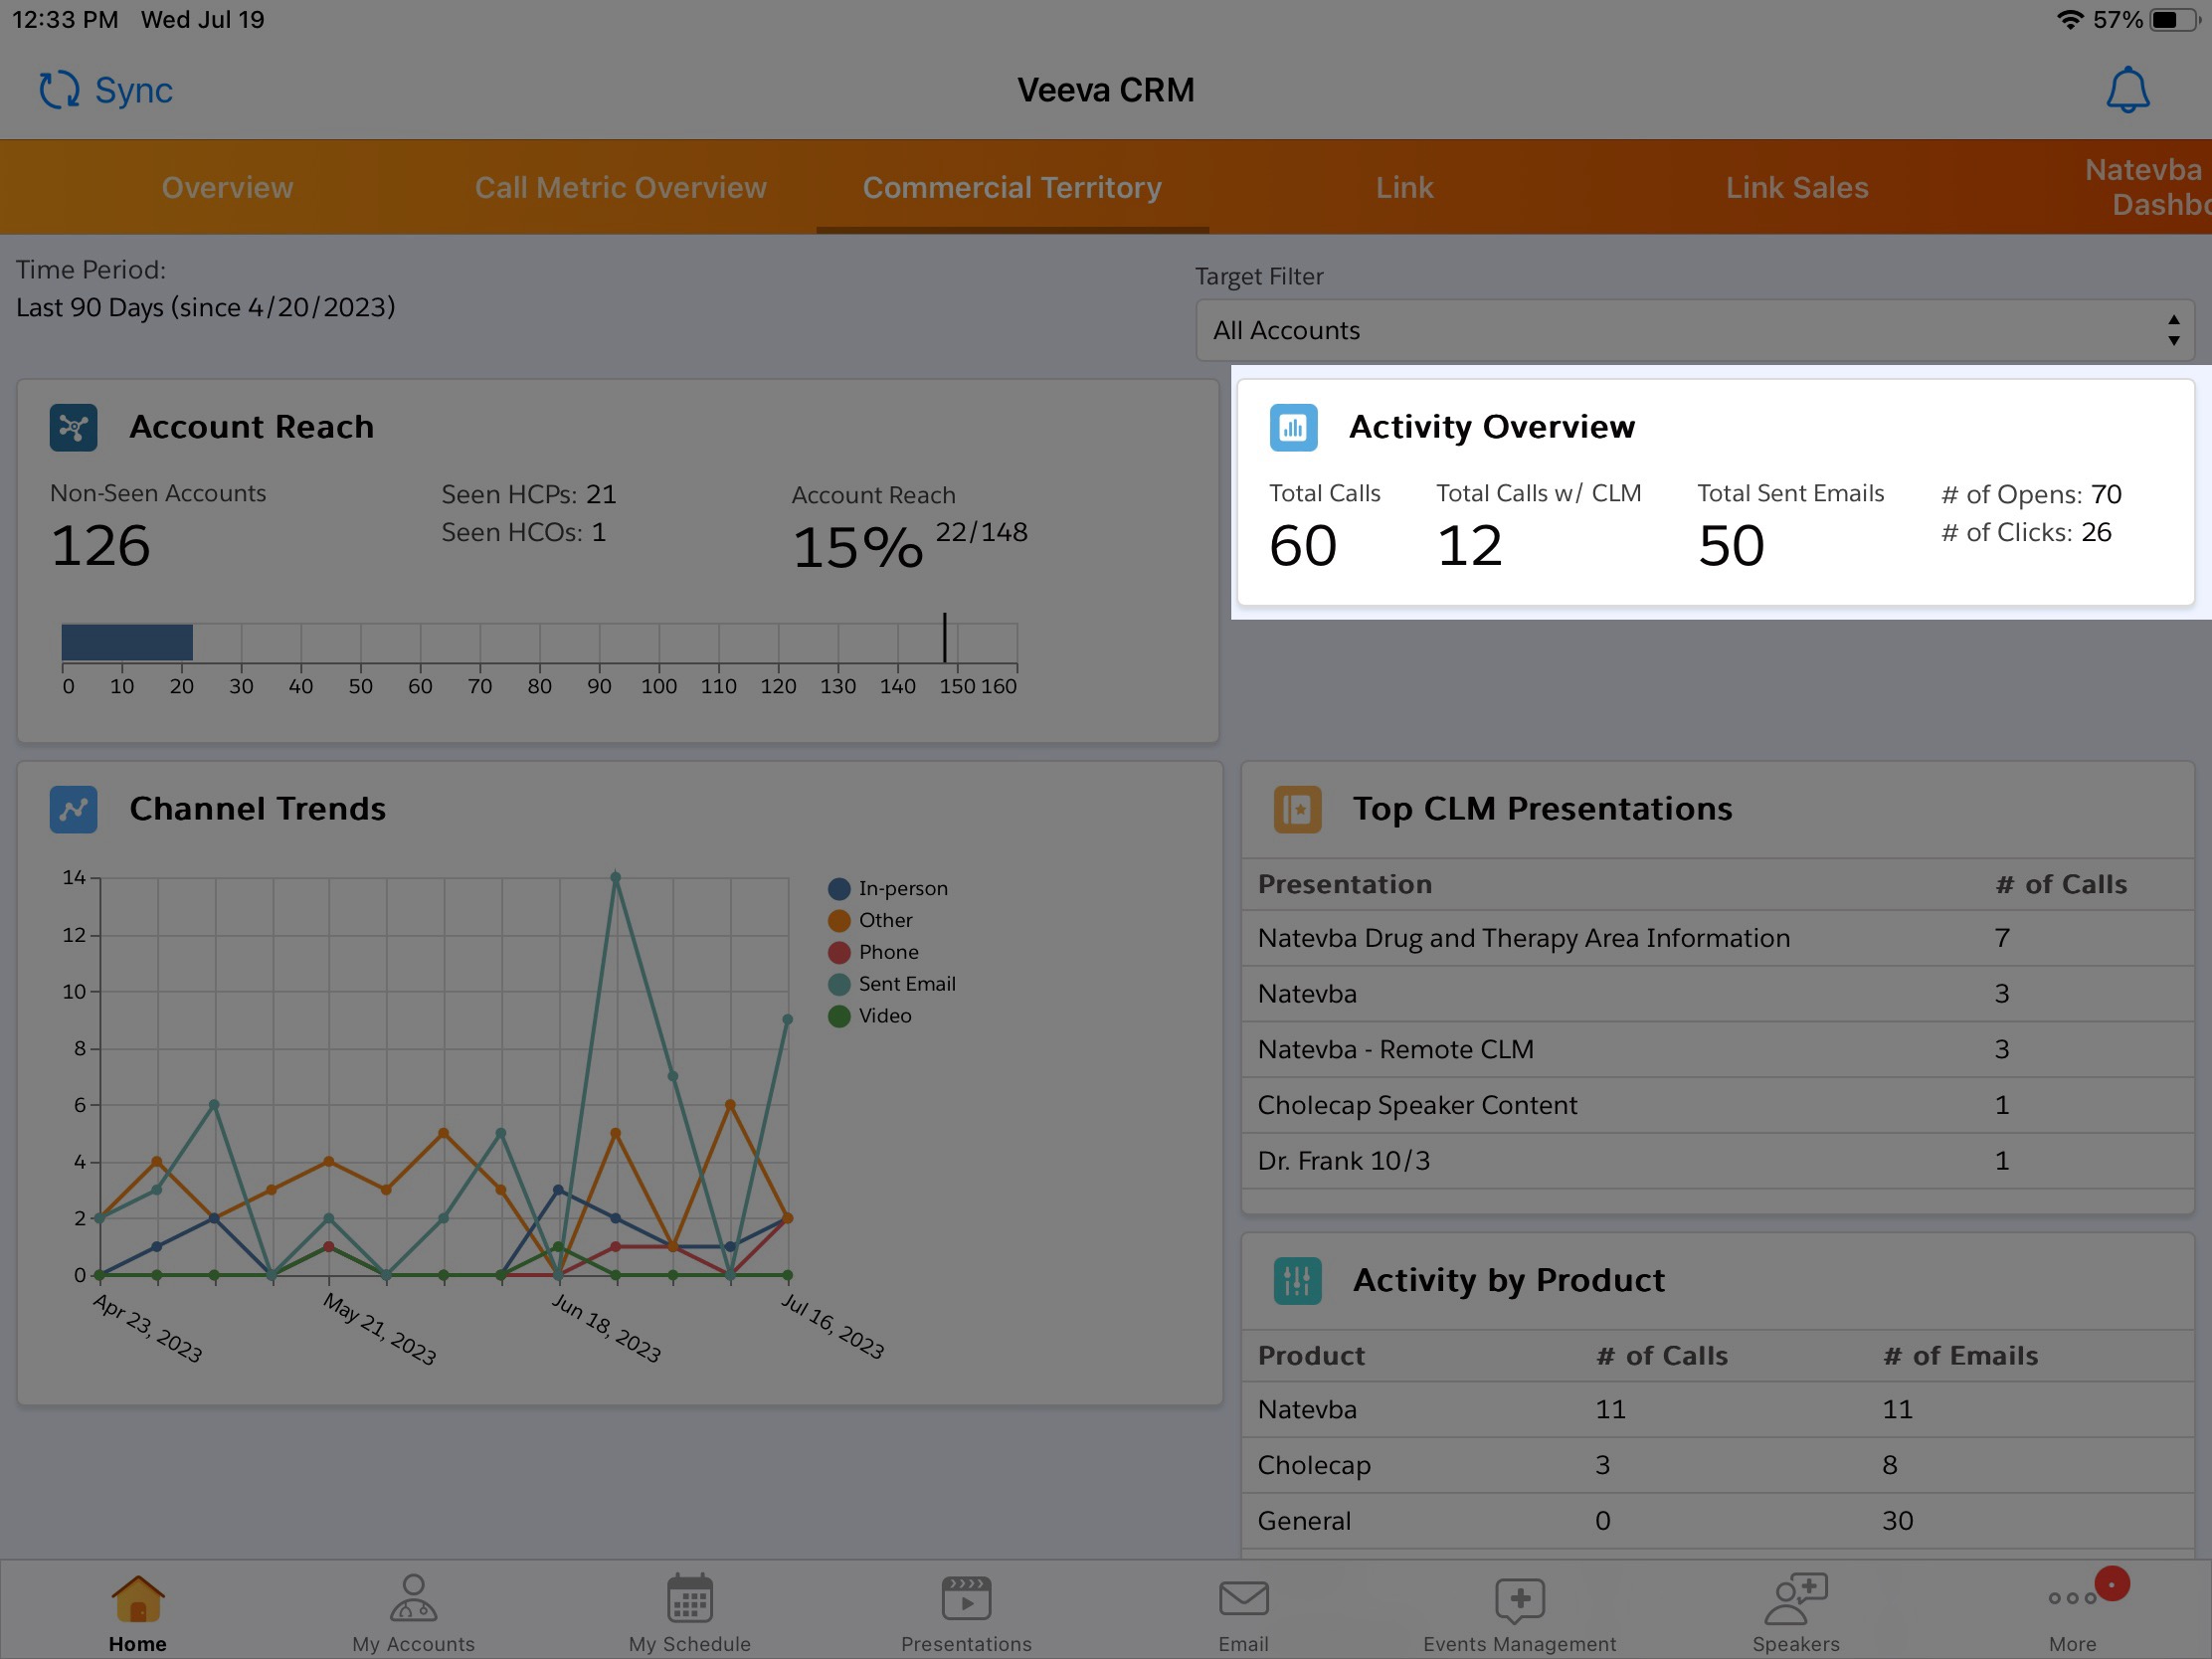The image size is (2212, 1659).
Task: Toggle In-person series in chart legend
Action: click(x=902, y=888)
